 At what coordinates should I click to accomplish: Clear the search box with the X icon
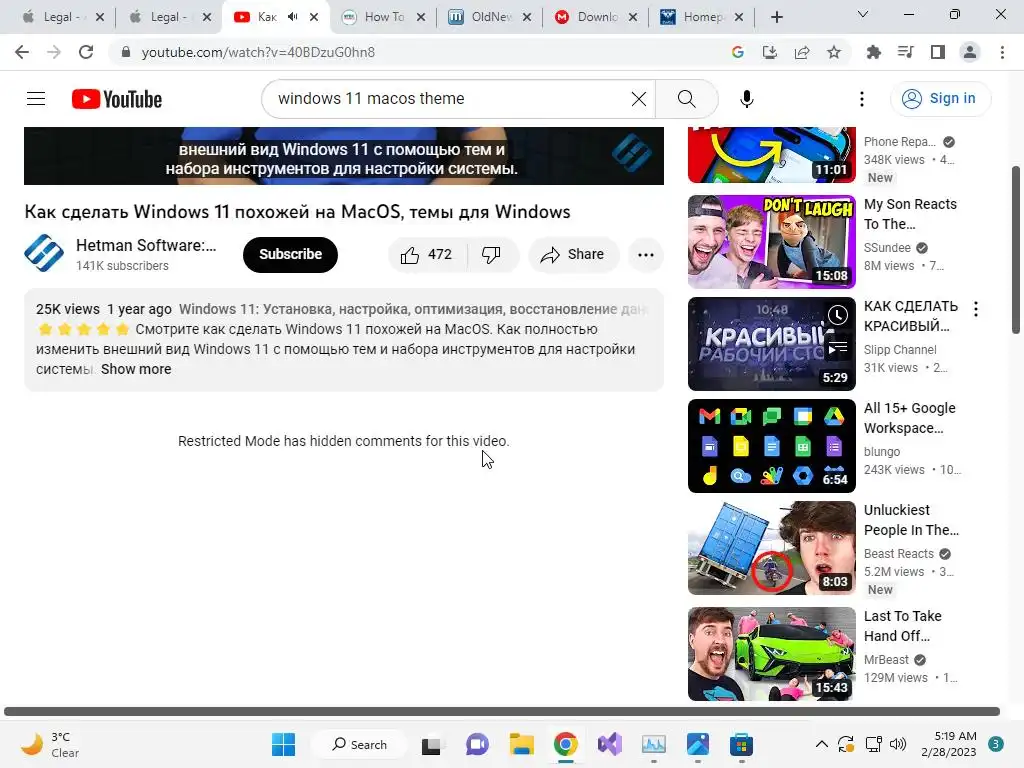639,99
